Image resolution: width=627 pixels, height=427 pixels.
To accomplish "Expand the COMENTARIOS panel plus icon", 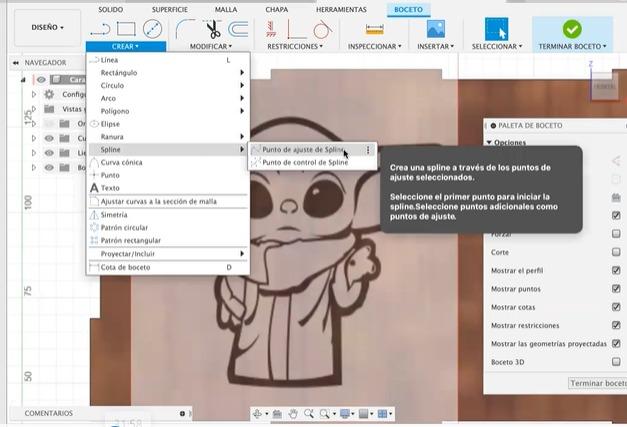I will (182, 413).
